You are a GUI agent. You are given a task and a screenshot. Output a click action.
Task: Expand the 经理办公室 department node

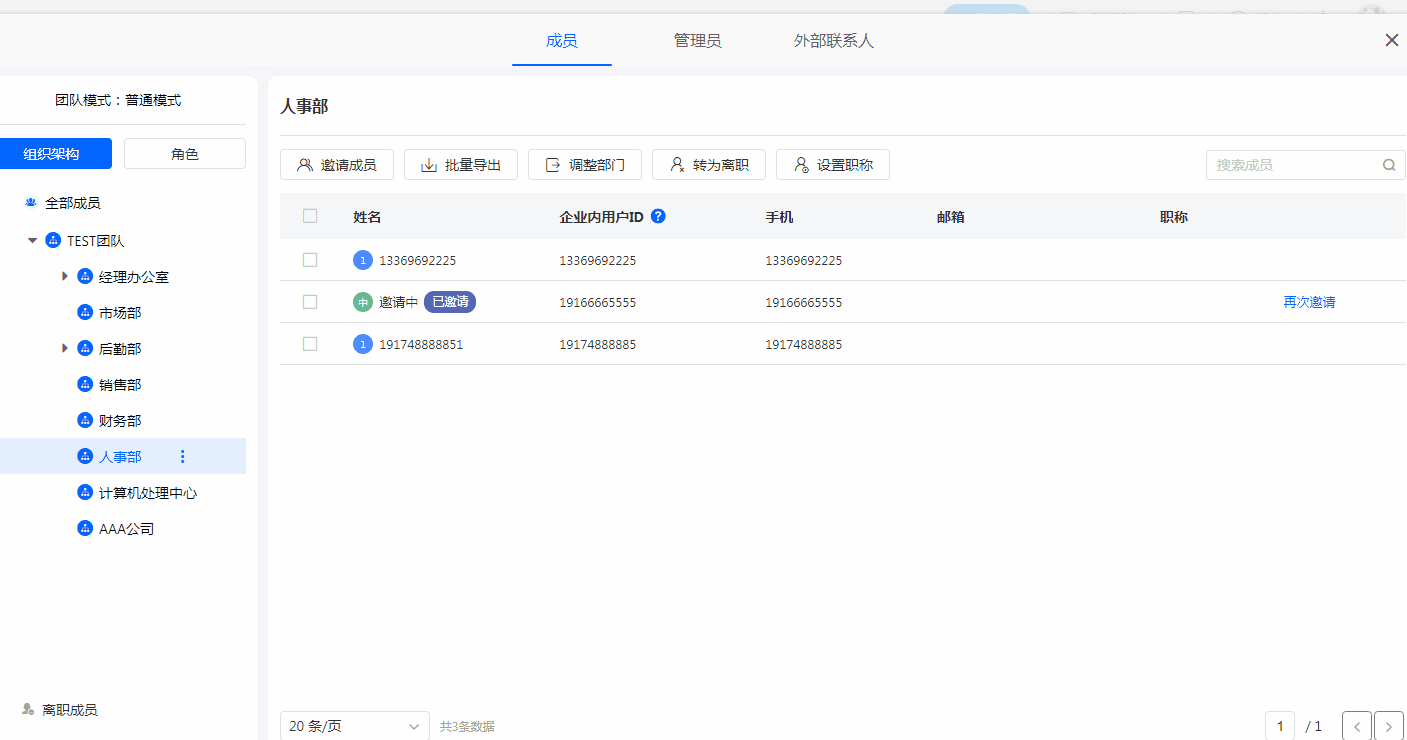65,276
